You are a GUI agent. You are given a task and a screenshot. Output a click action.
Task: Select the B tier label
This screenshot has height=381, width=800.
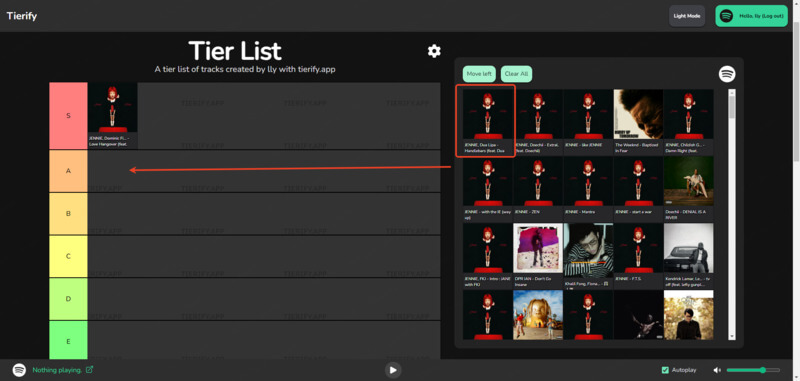coord(68,214)
